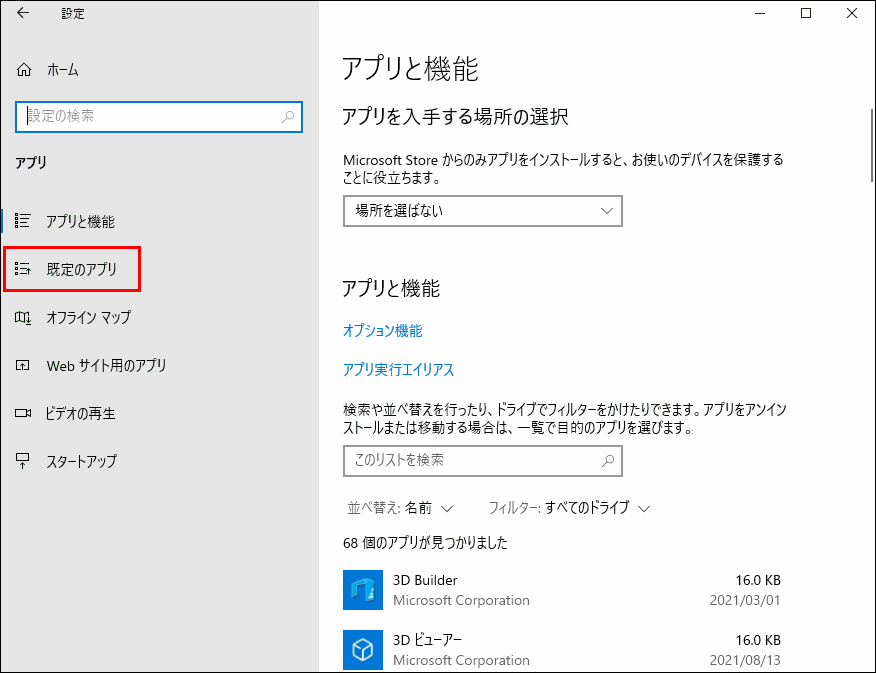Click the 既定のアプリ sidebar icon
Image resolution: width=876 pixels, height=673 pixels.
[22, 269]
